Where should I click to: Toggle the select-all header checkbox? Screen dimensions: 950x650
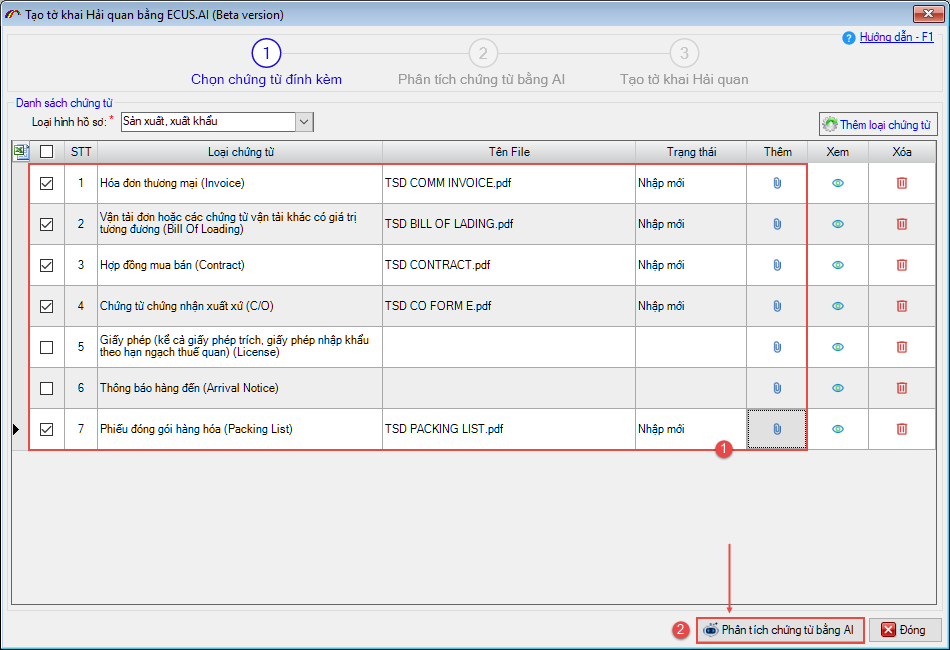pos(46,152)
